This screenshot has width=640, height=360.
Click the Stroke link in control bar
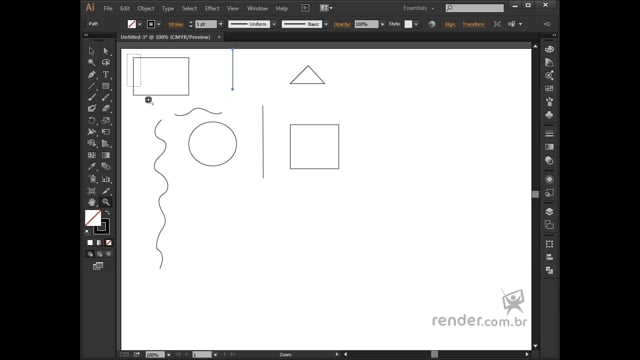tap(176, 24)
